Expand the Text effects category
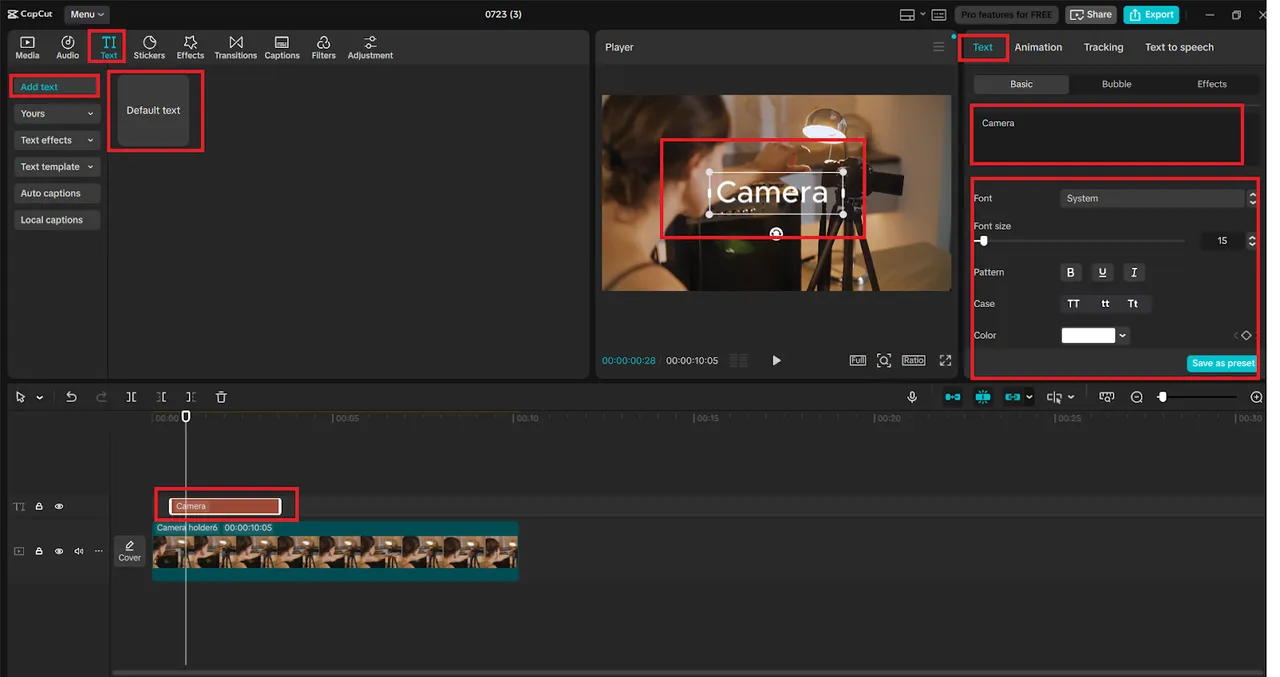This screenshot has width=1280, height=677. click(x=57, y=140)
